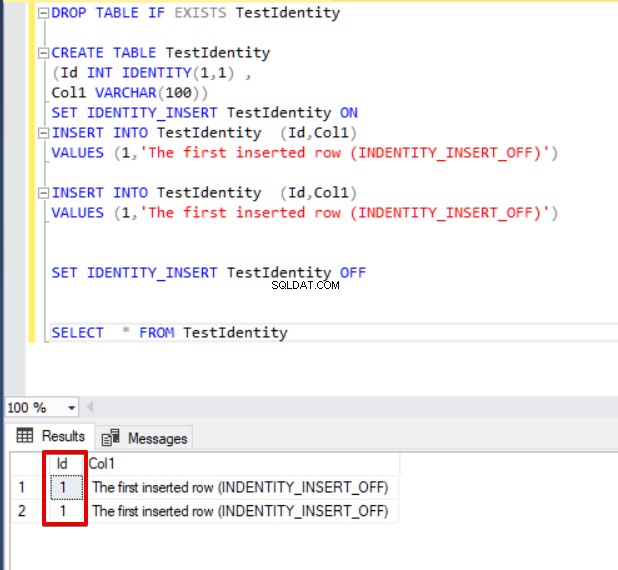The width and height of the screenshot is (618, 570).
Task: Collapse the DROP TABLE statement block
Action: tap(43, 13)
